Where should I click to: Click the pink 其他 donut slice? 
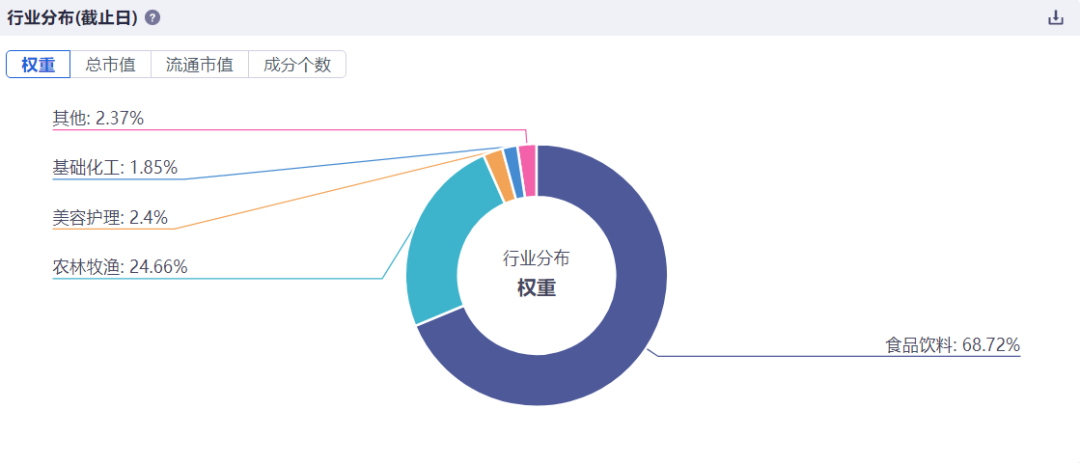coord(528,170)
